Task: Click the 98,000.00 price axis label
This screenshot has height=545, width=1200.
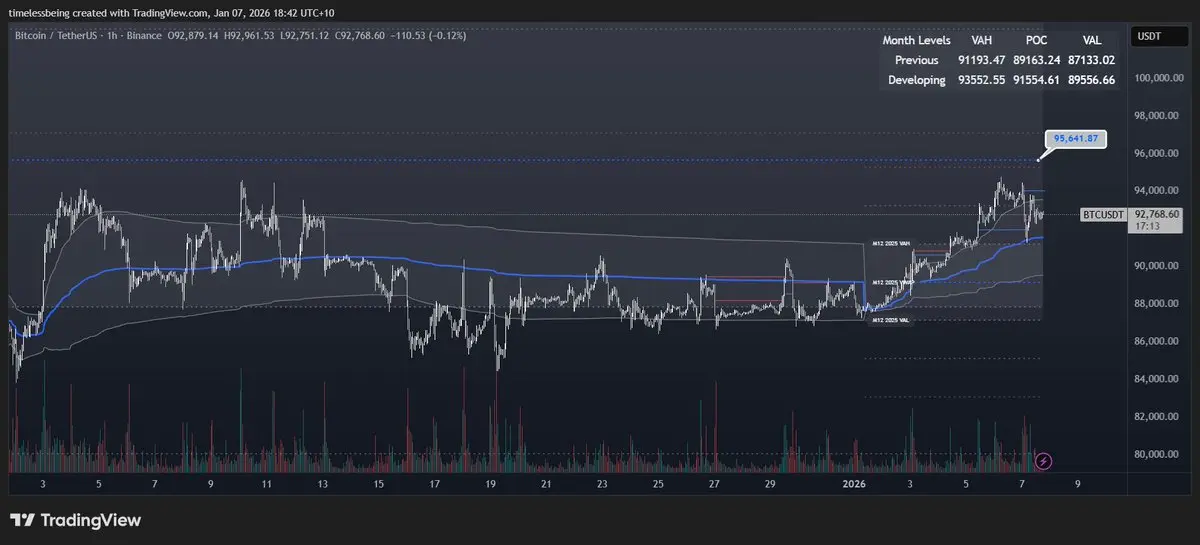Action: tap(1158, 115)
